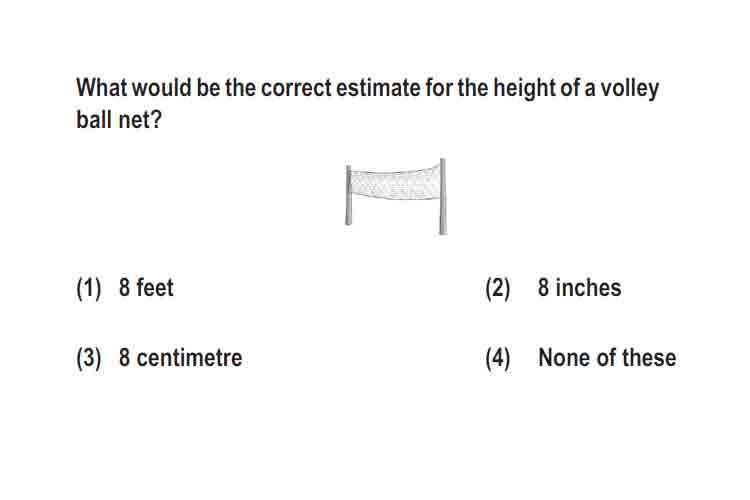
Task: Click the word "the" before "height"
Action: [473, 88]
